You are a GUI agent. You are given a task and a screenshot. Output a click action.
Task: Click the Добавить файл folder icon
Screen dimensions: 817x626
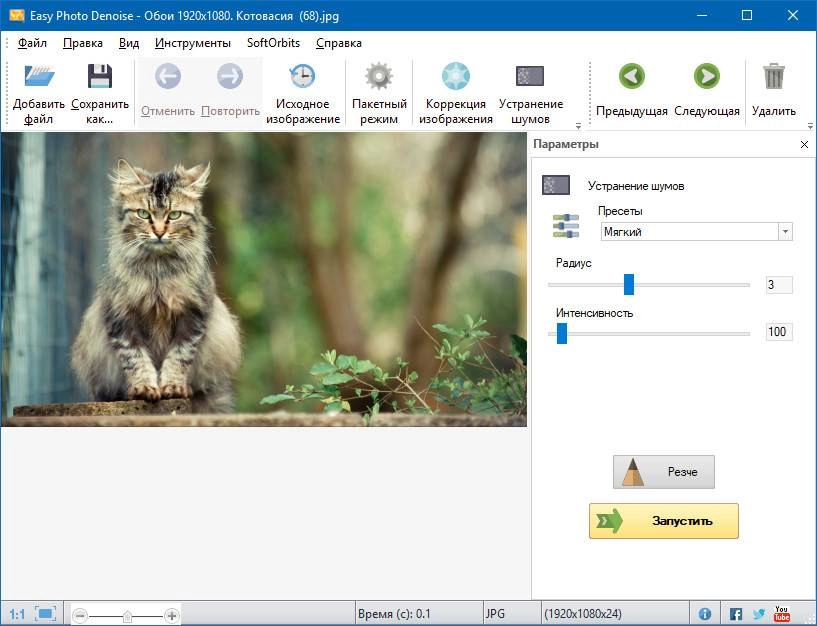(39, 76)
